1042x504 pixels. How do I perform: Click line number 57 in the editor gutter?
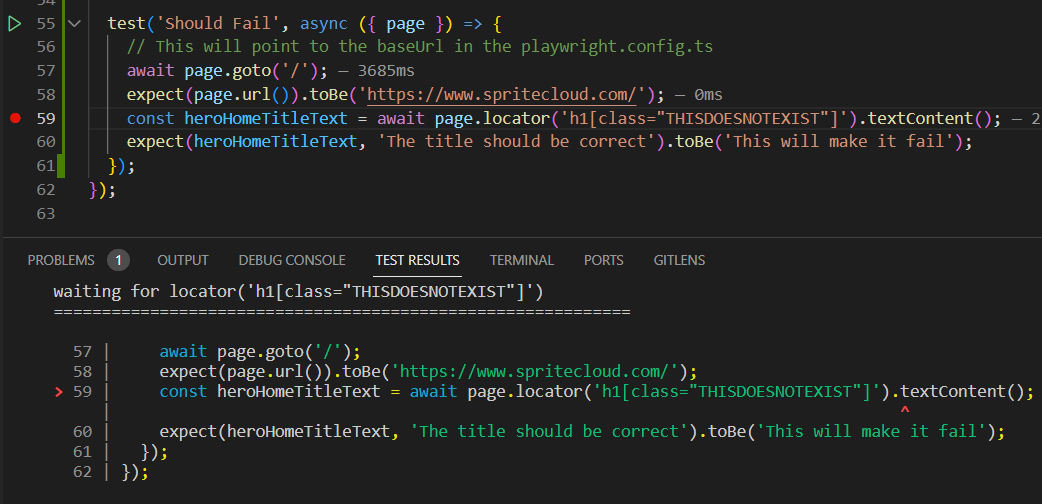46,71
